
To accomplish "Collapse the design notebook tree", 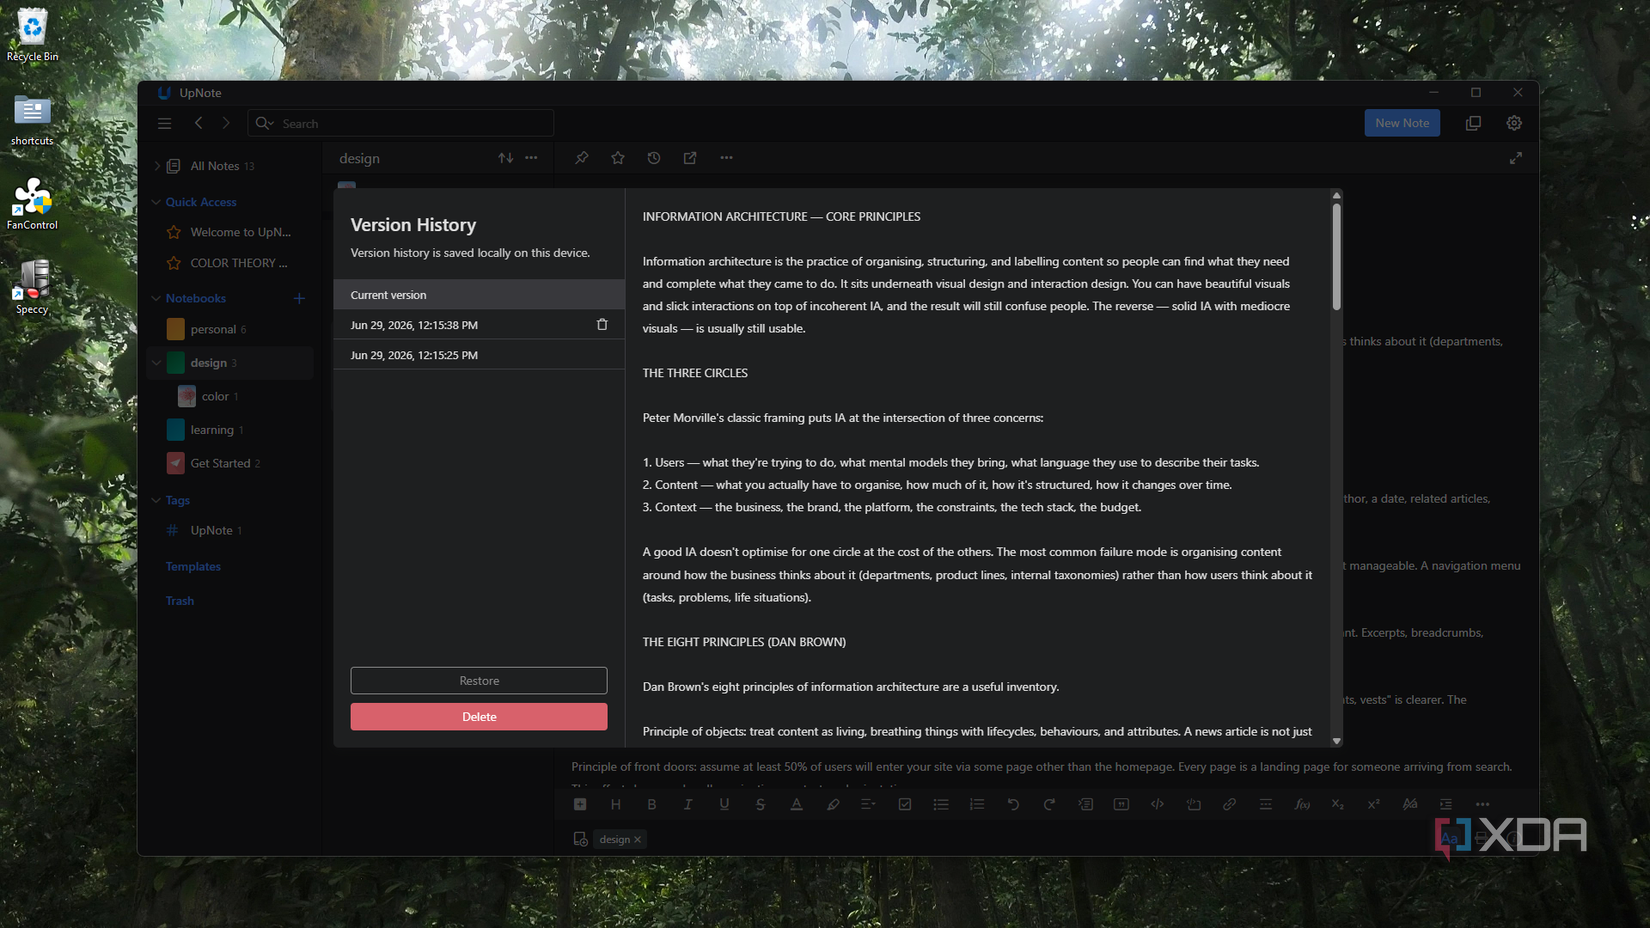I will point(156,363).
